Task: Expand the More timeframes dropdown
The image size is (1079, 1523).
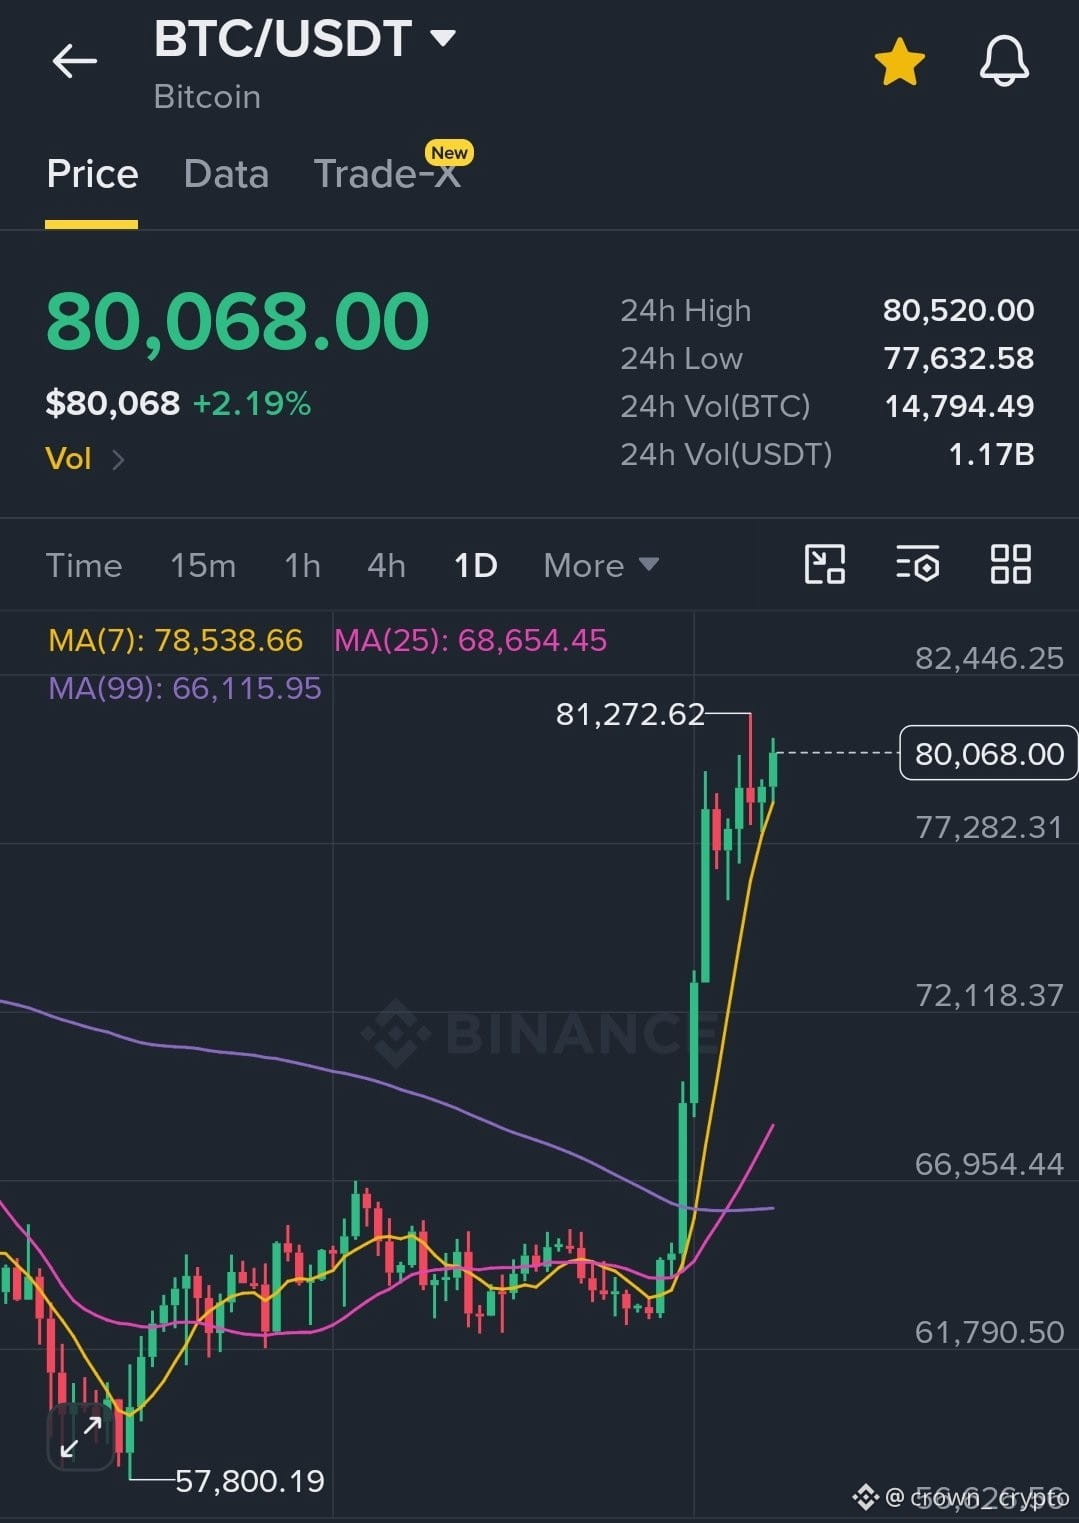Action: (601, 566)
